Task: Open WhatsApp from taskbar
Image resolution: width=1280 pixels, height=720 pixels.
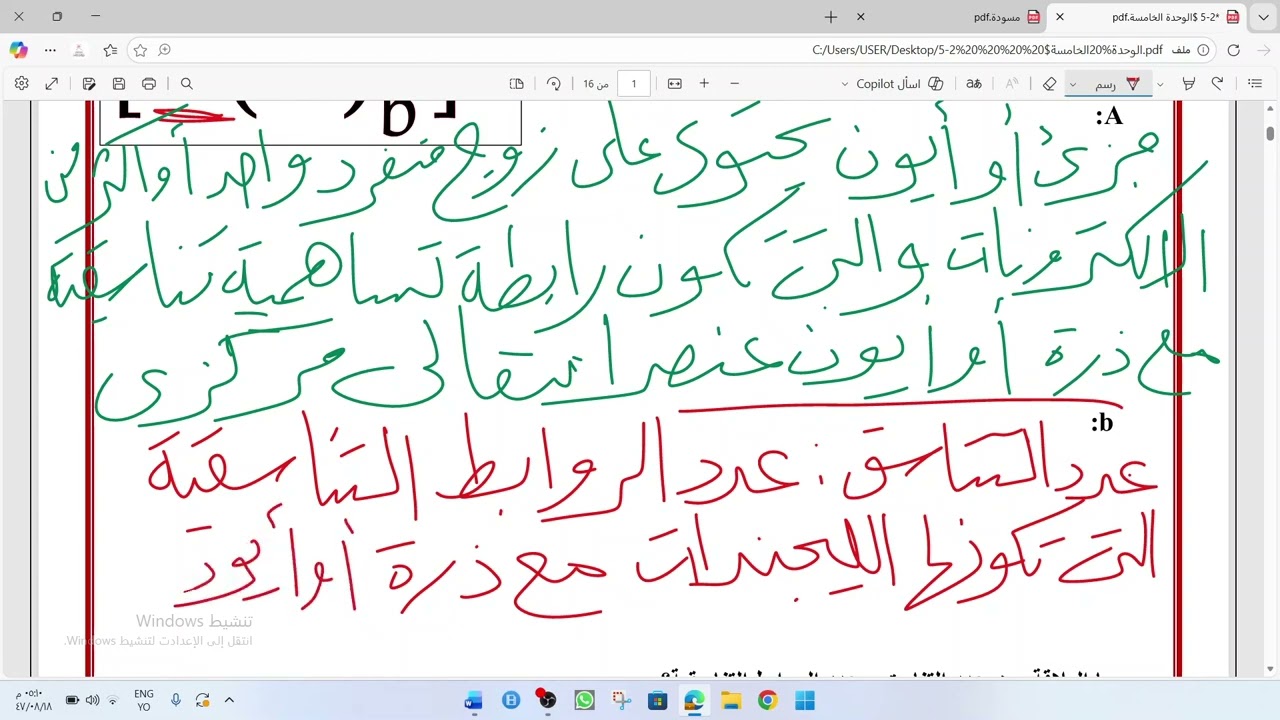Action: tap(584, 701)
